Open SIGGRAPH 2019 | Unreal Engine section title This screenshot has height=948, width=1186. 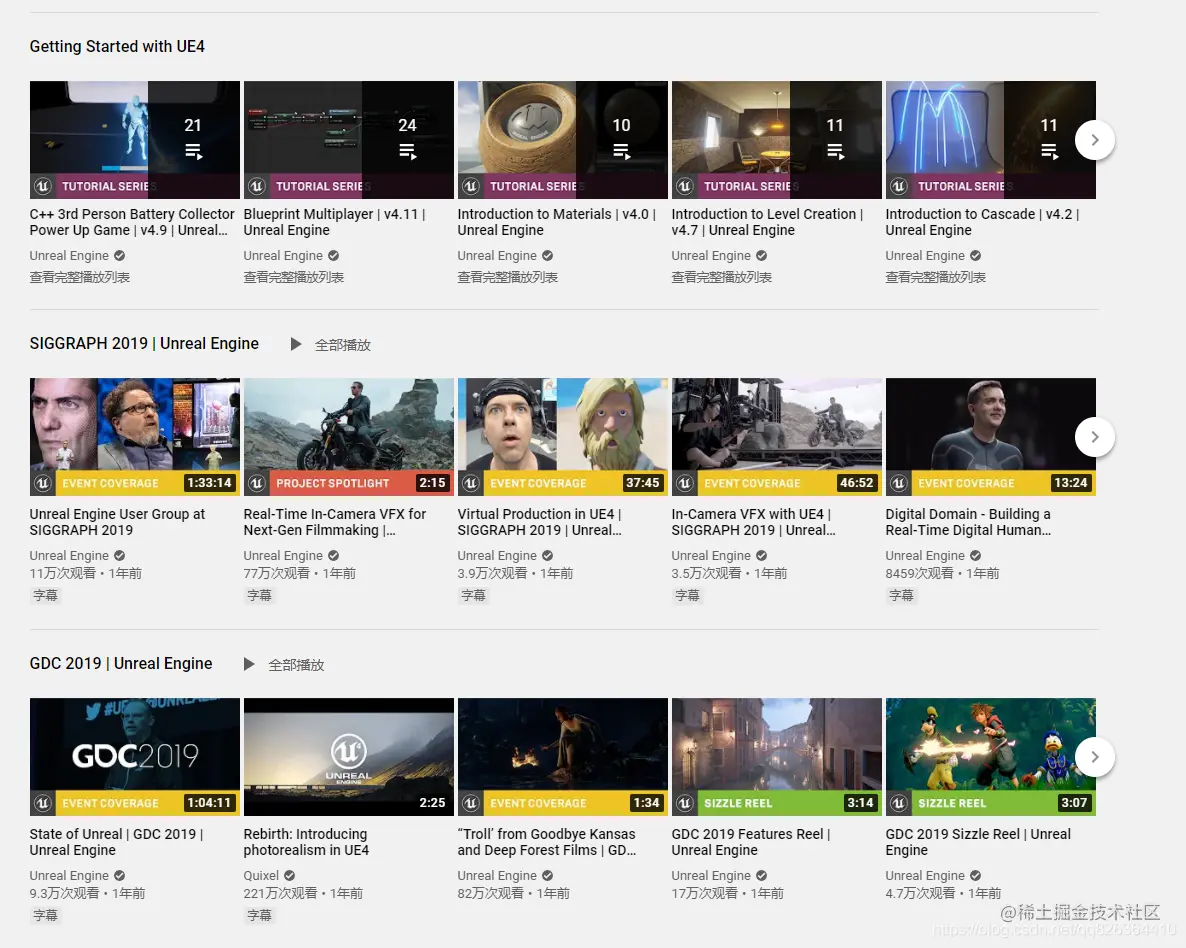(144, 343)
